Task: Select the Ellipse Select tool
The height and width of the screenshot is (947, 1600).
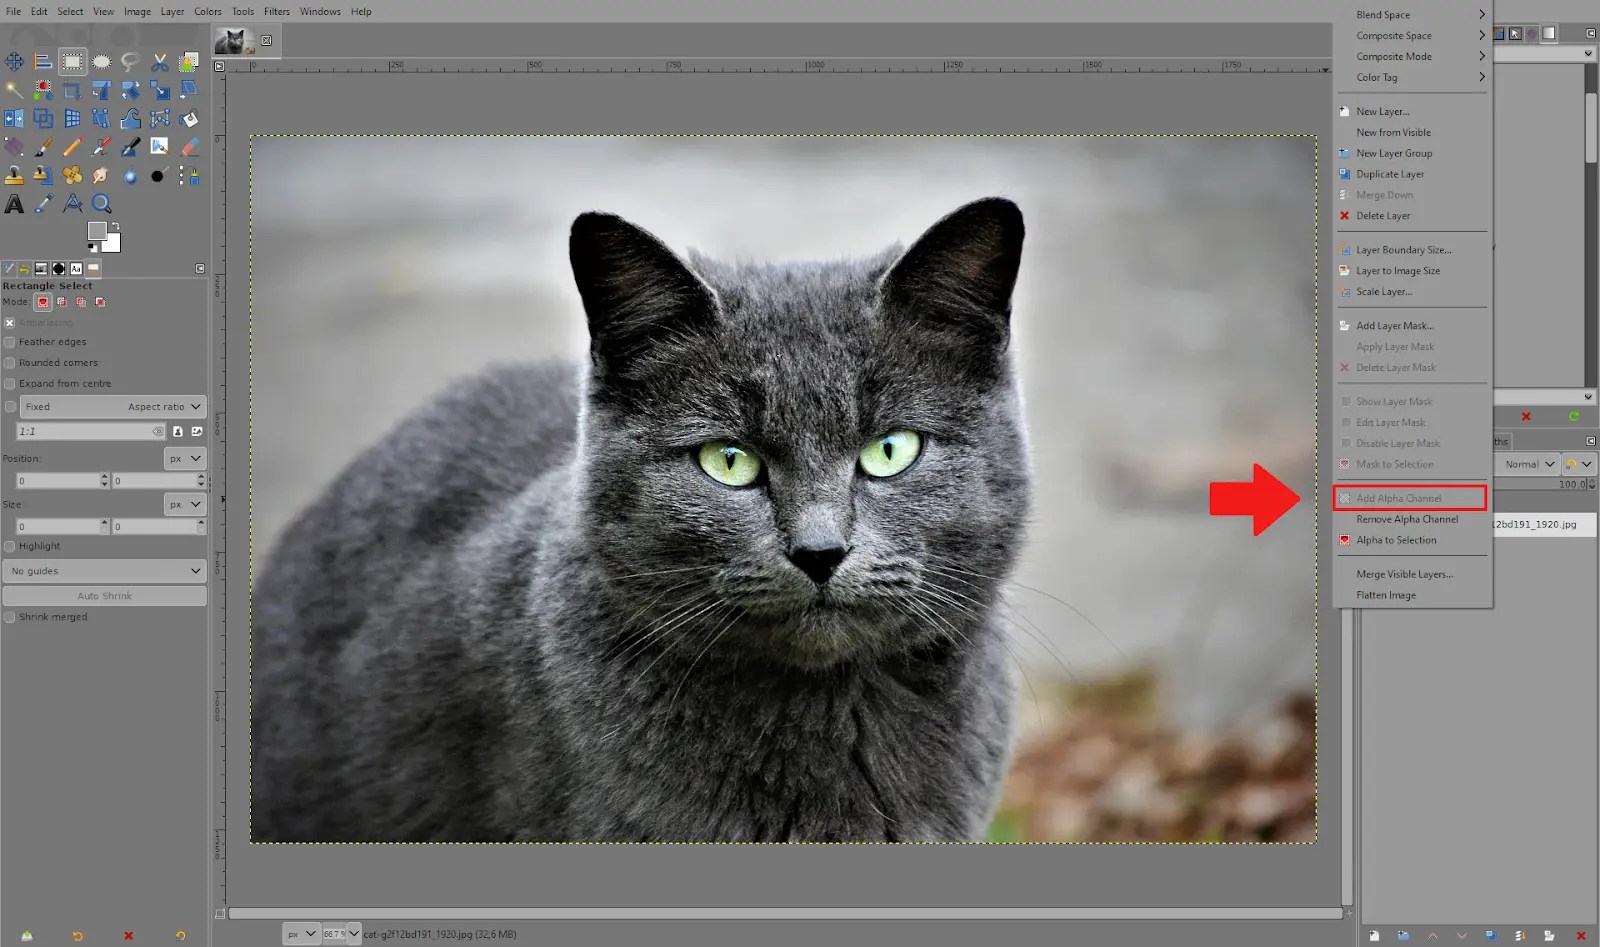Action: (101, 61)
